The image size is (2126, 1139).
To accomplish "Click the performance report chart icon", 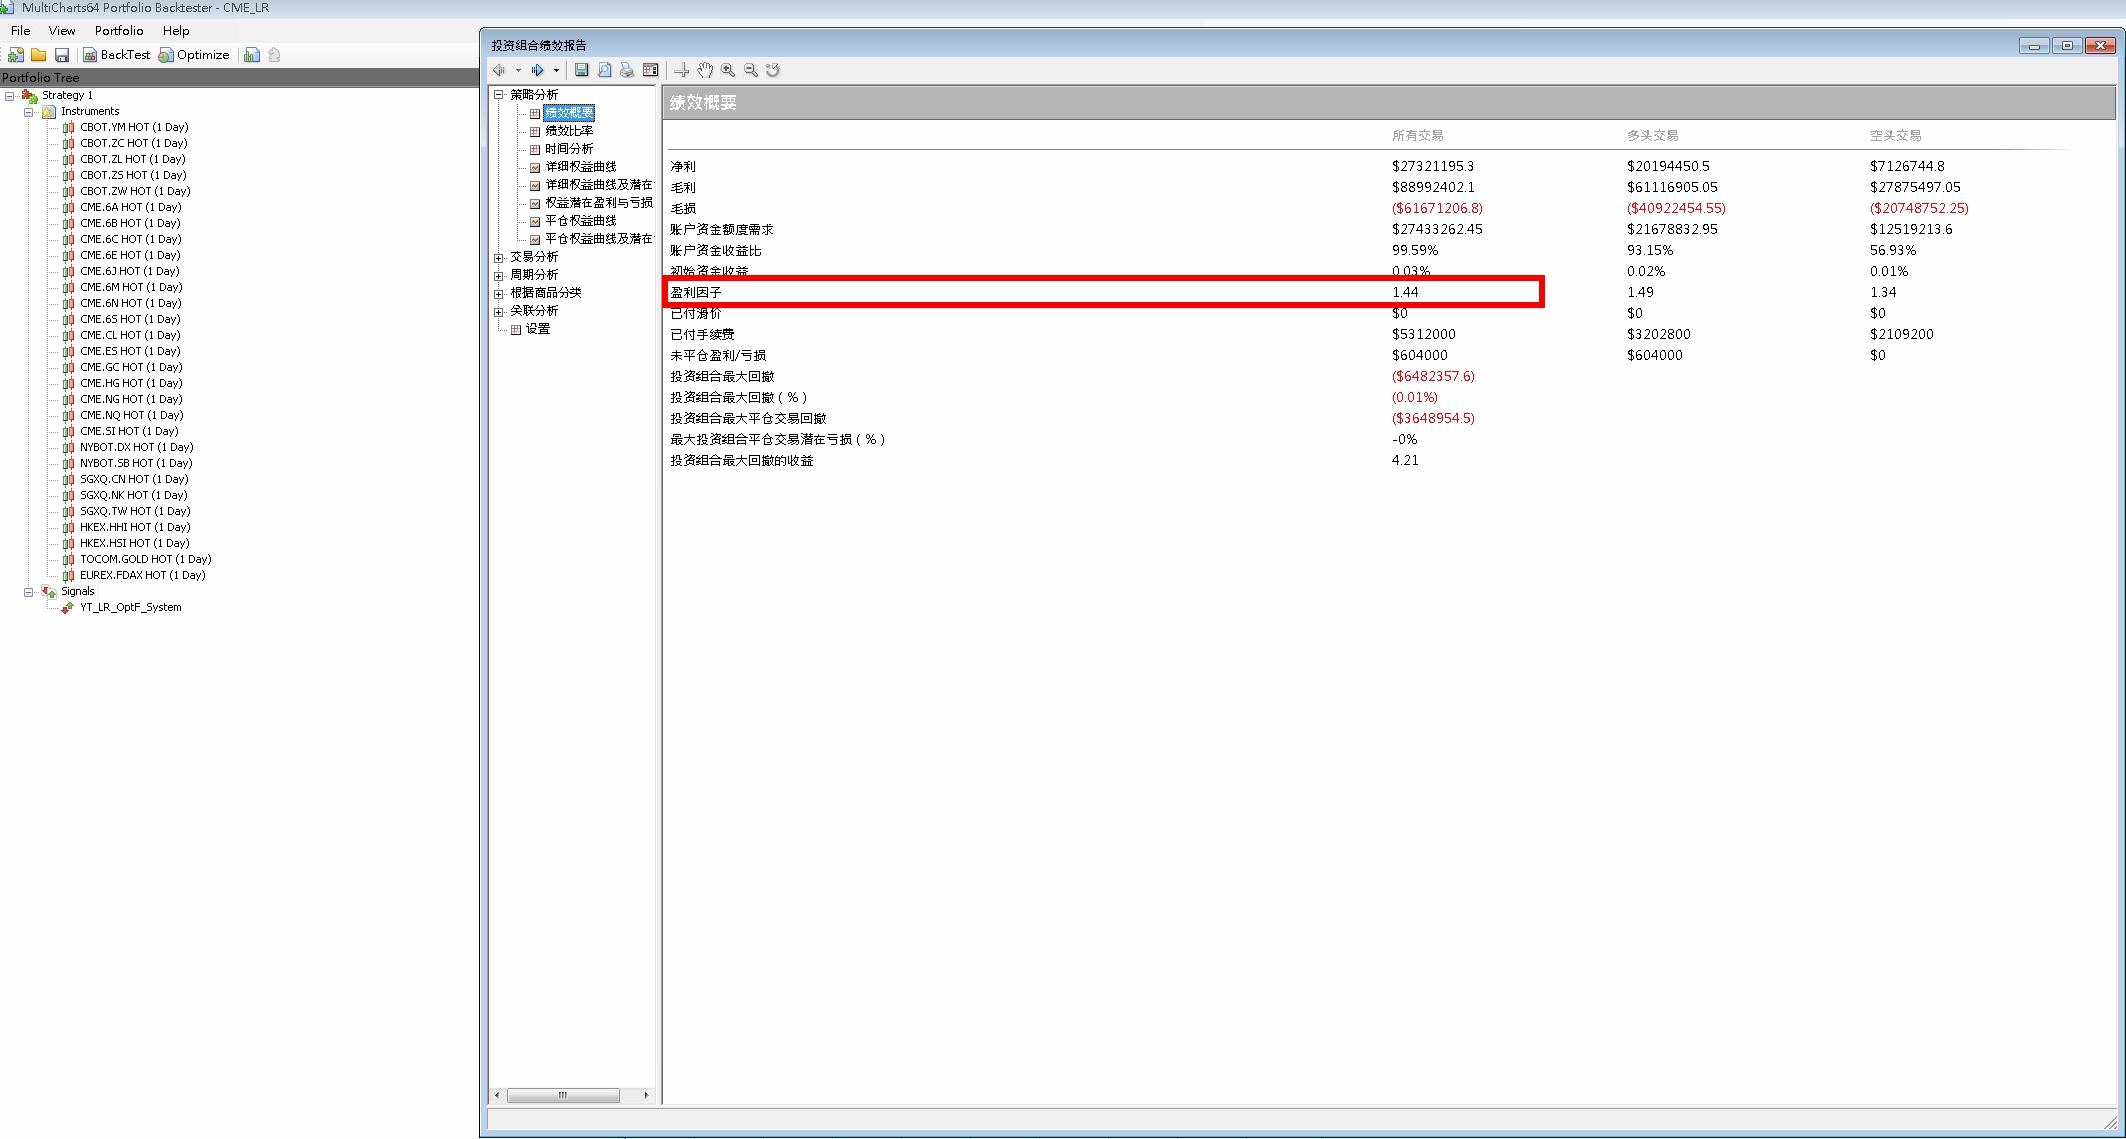I will coord(252,55).
